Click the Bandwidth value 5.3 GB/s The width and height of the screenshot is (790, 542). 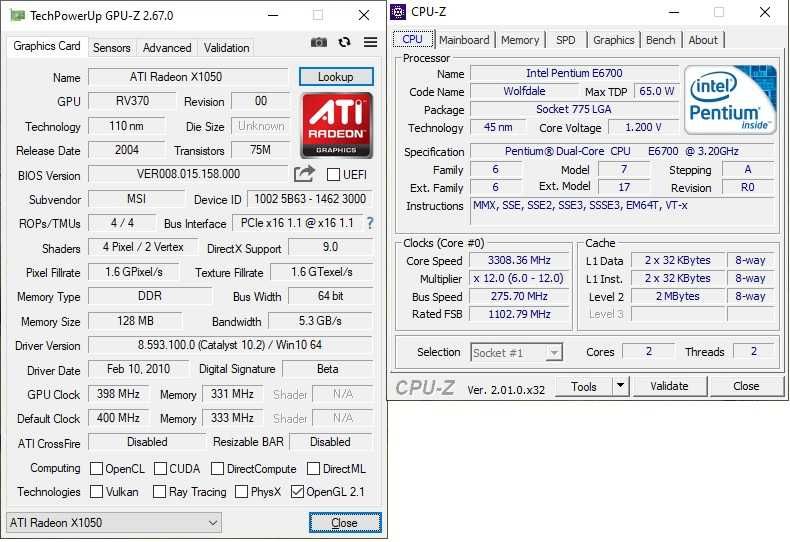coord(320,321)
